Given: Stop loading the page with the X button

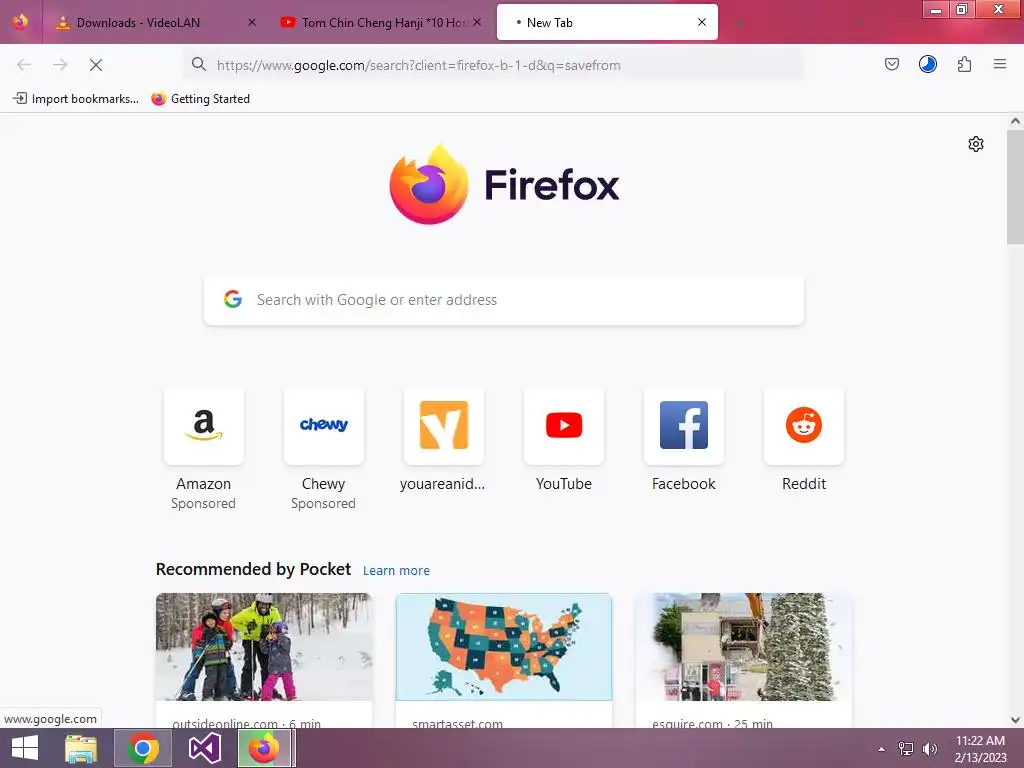Looking at the screenshot, I should click(x=96, y=65).
